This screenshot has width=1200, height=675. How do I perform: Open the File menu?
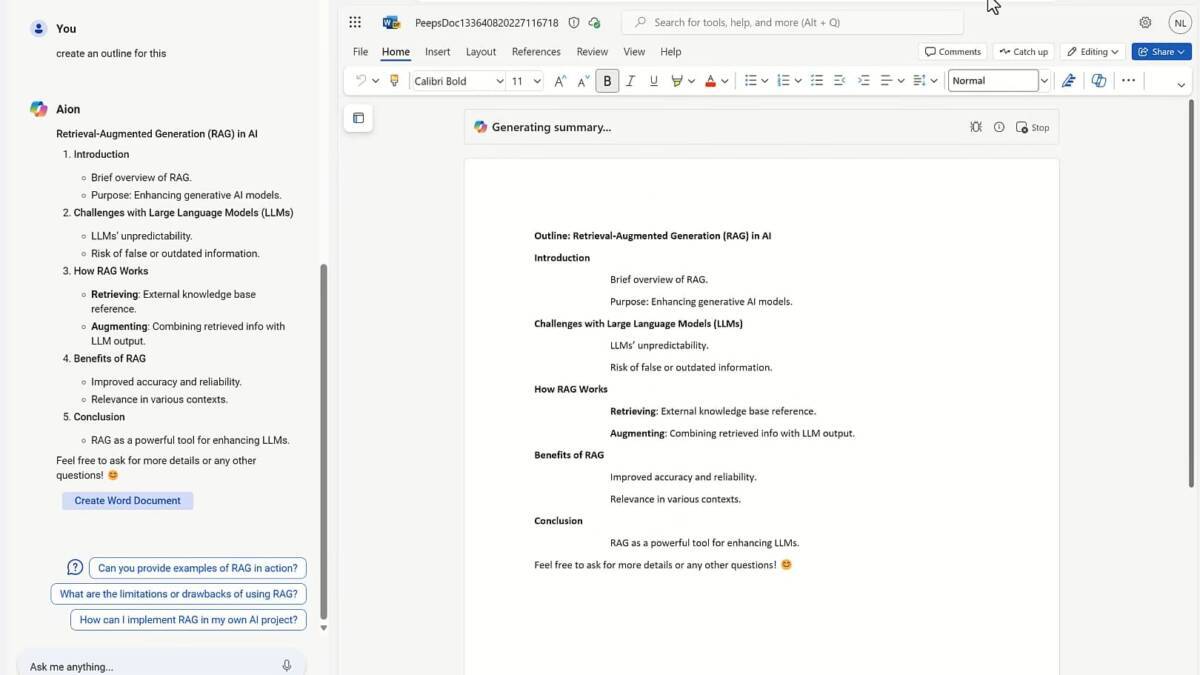[360, 52]
